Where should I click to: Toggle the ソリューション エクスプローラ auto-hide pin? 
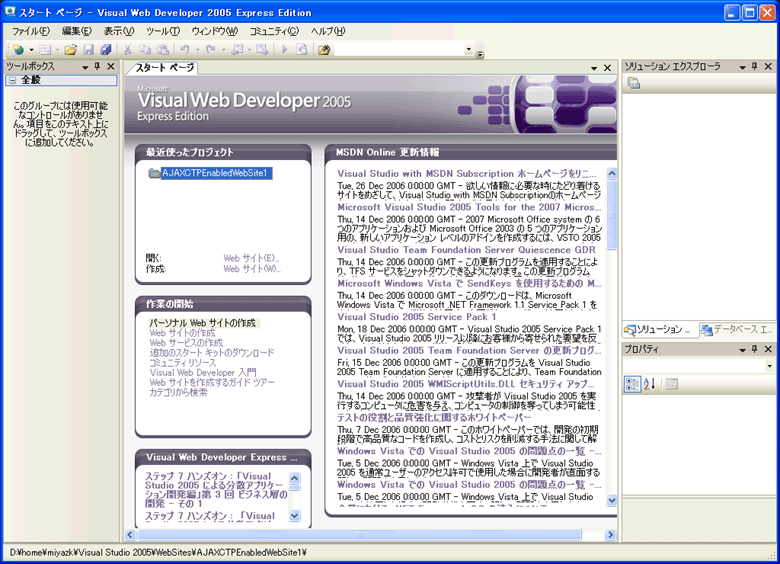tap(755, 66)
